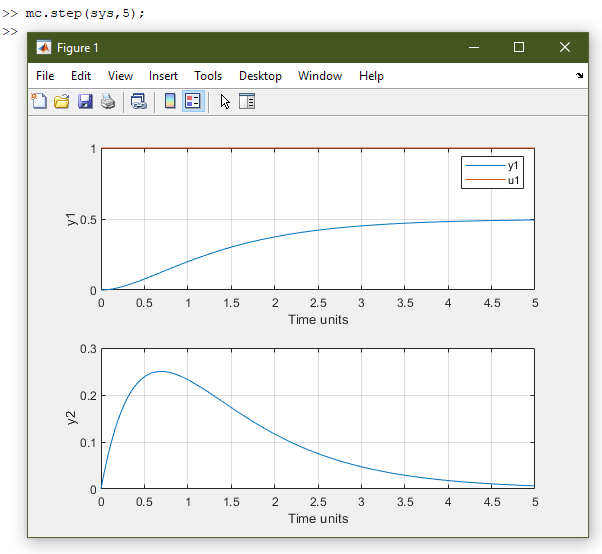This screenshot has width=602, height=554.
Task: Open the Desktop menu
Action: tap(260, 76)
